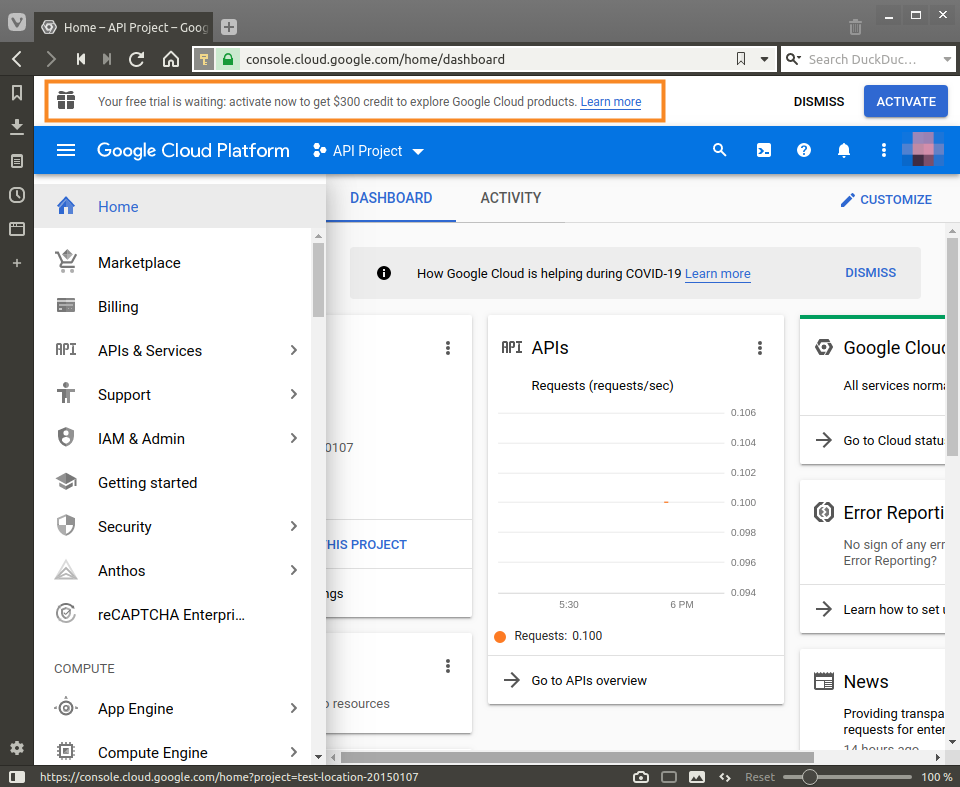Screen dimensions: 960x787
Task: Dismiss the COVID-19 notice
Action: (870, 273)
